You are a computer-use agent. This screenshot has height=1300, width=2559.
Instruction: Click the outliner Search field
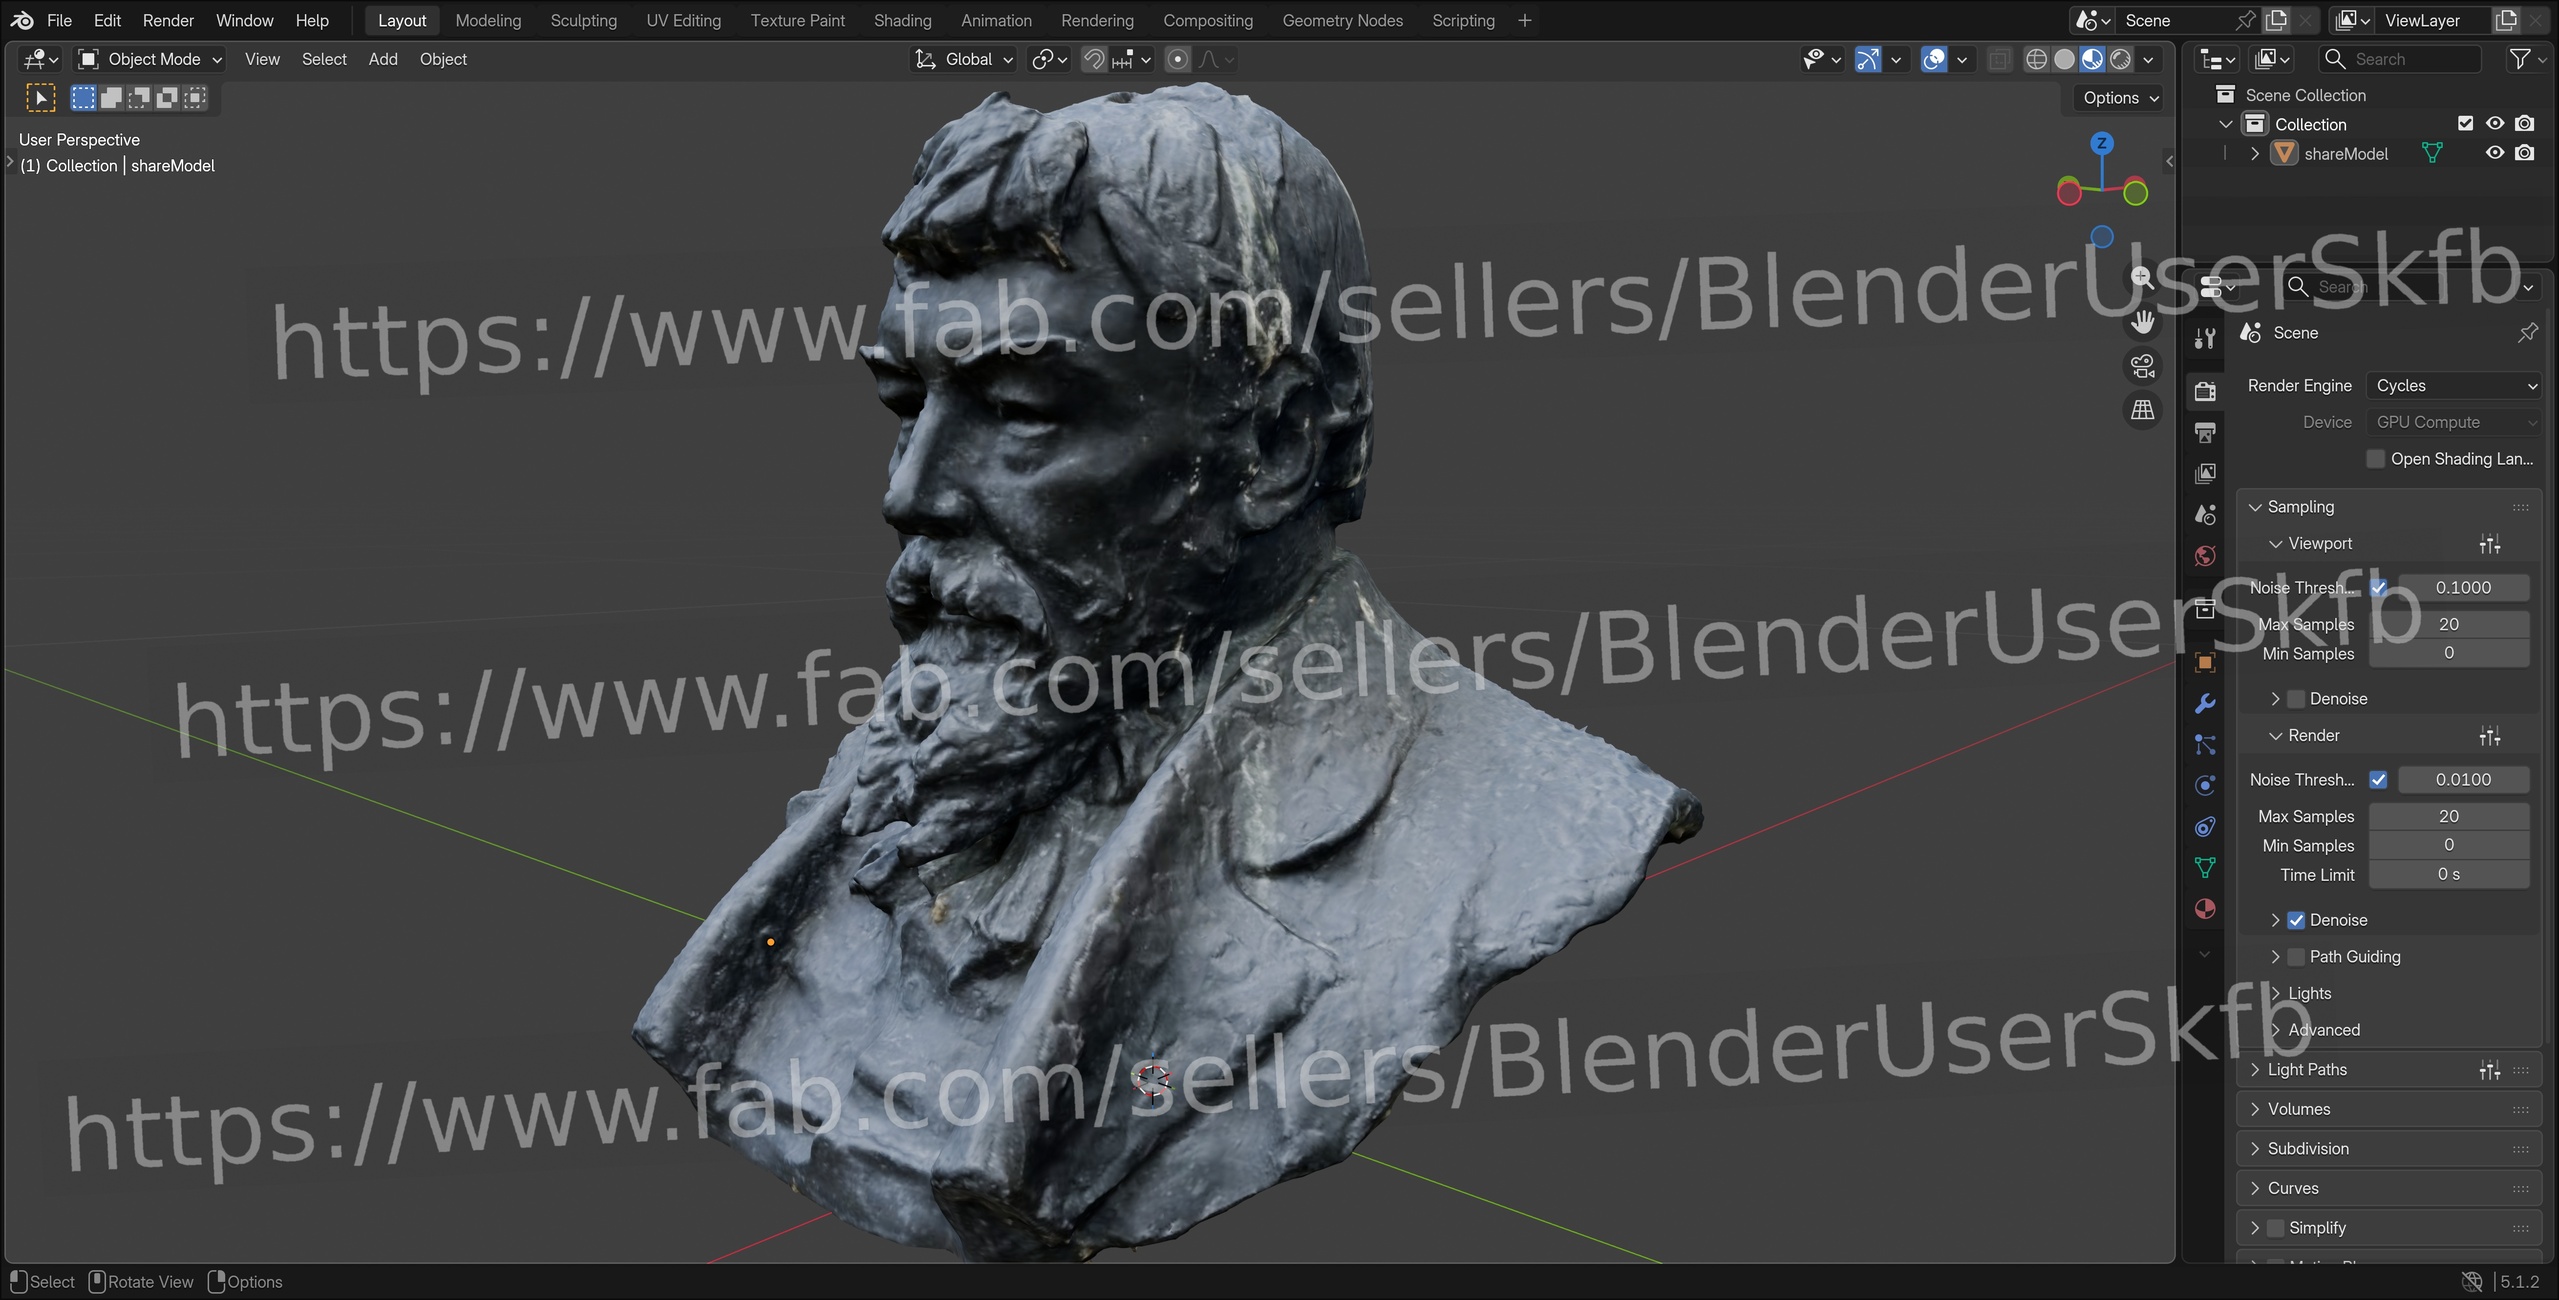point(2400,59)
